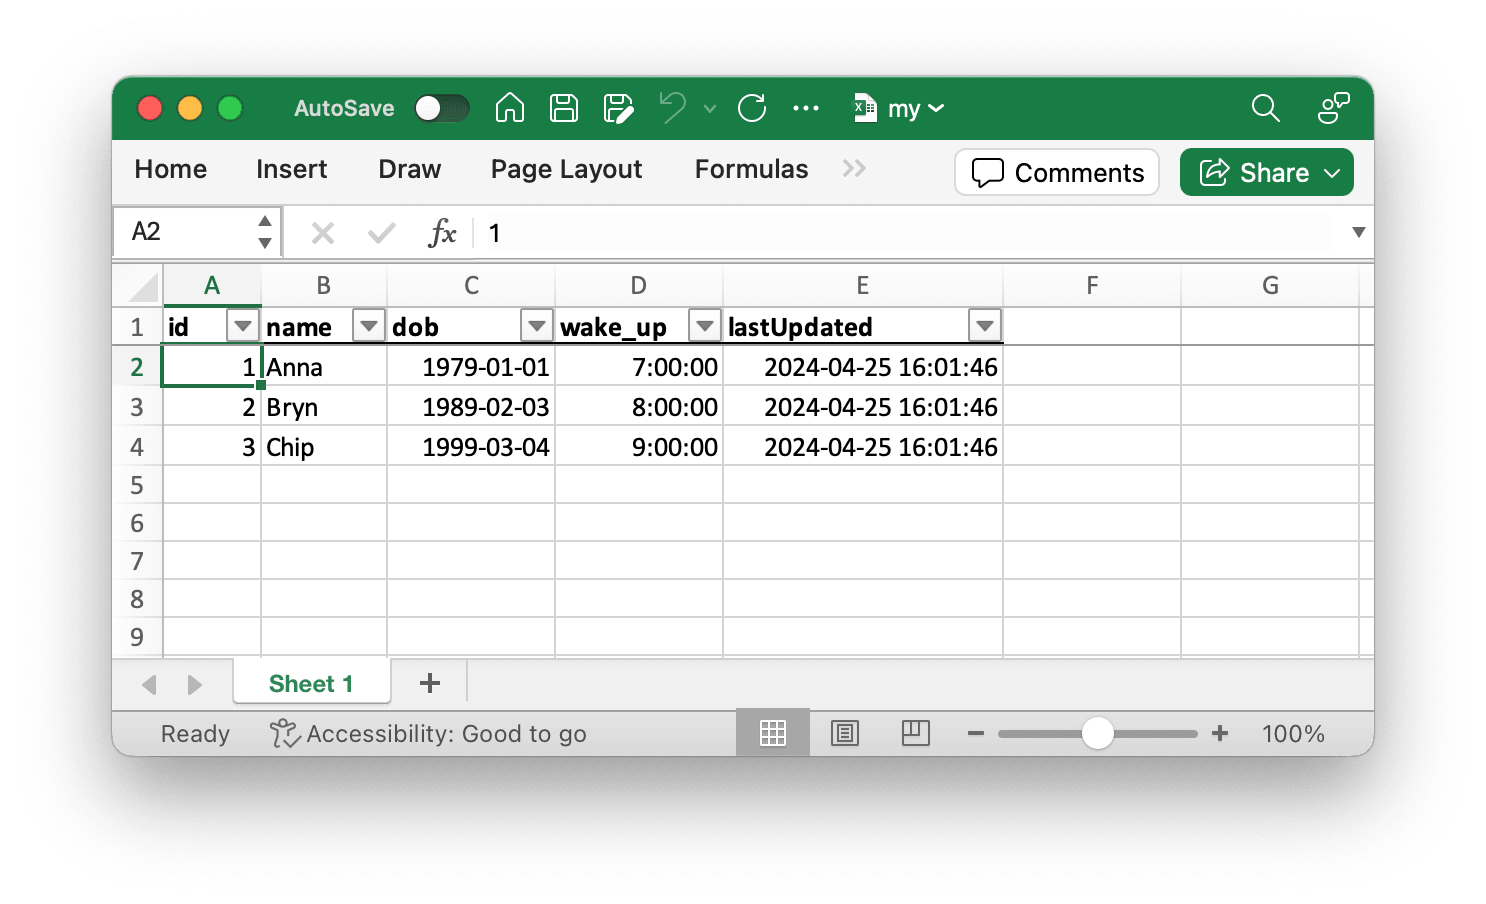
Task: Click the zoom slider handle
Action: [1098, 733]
